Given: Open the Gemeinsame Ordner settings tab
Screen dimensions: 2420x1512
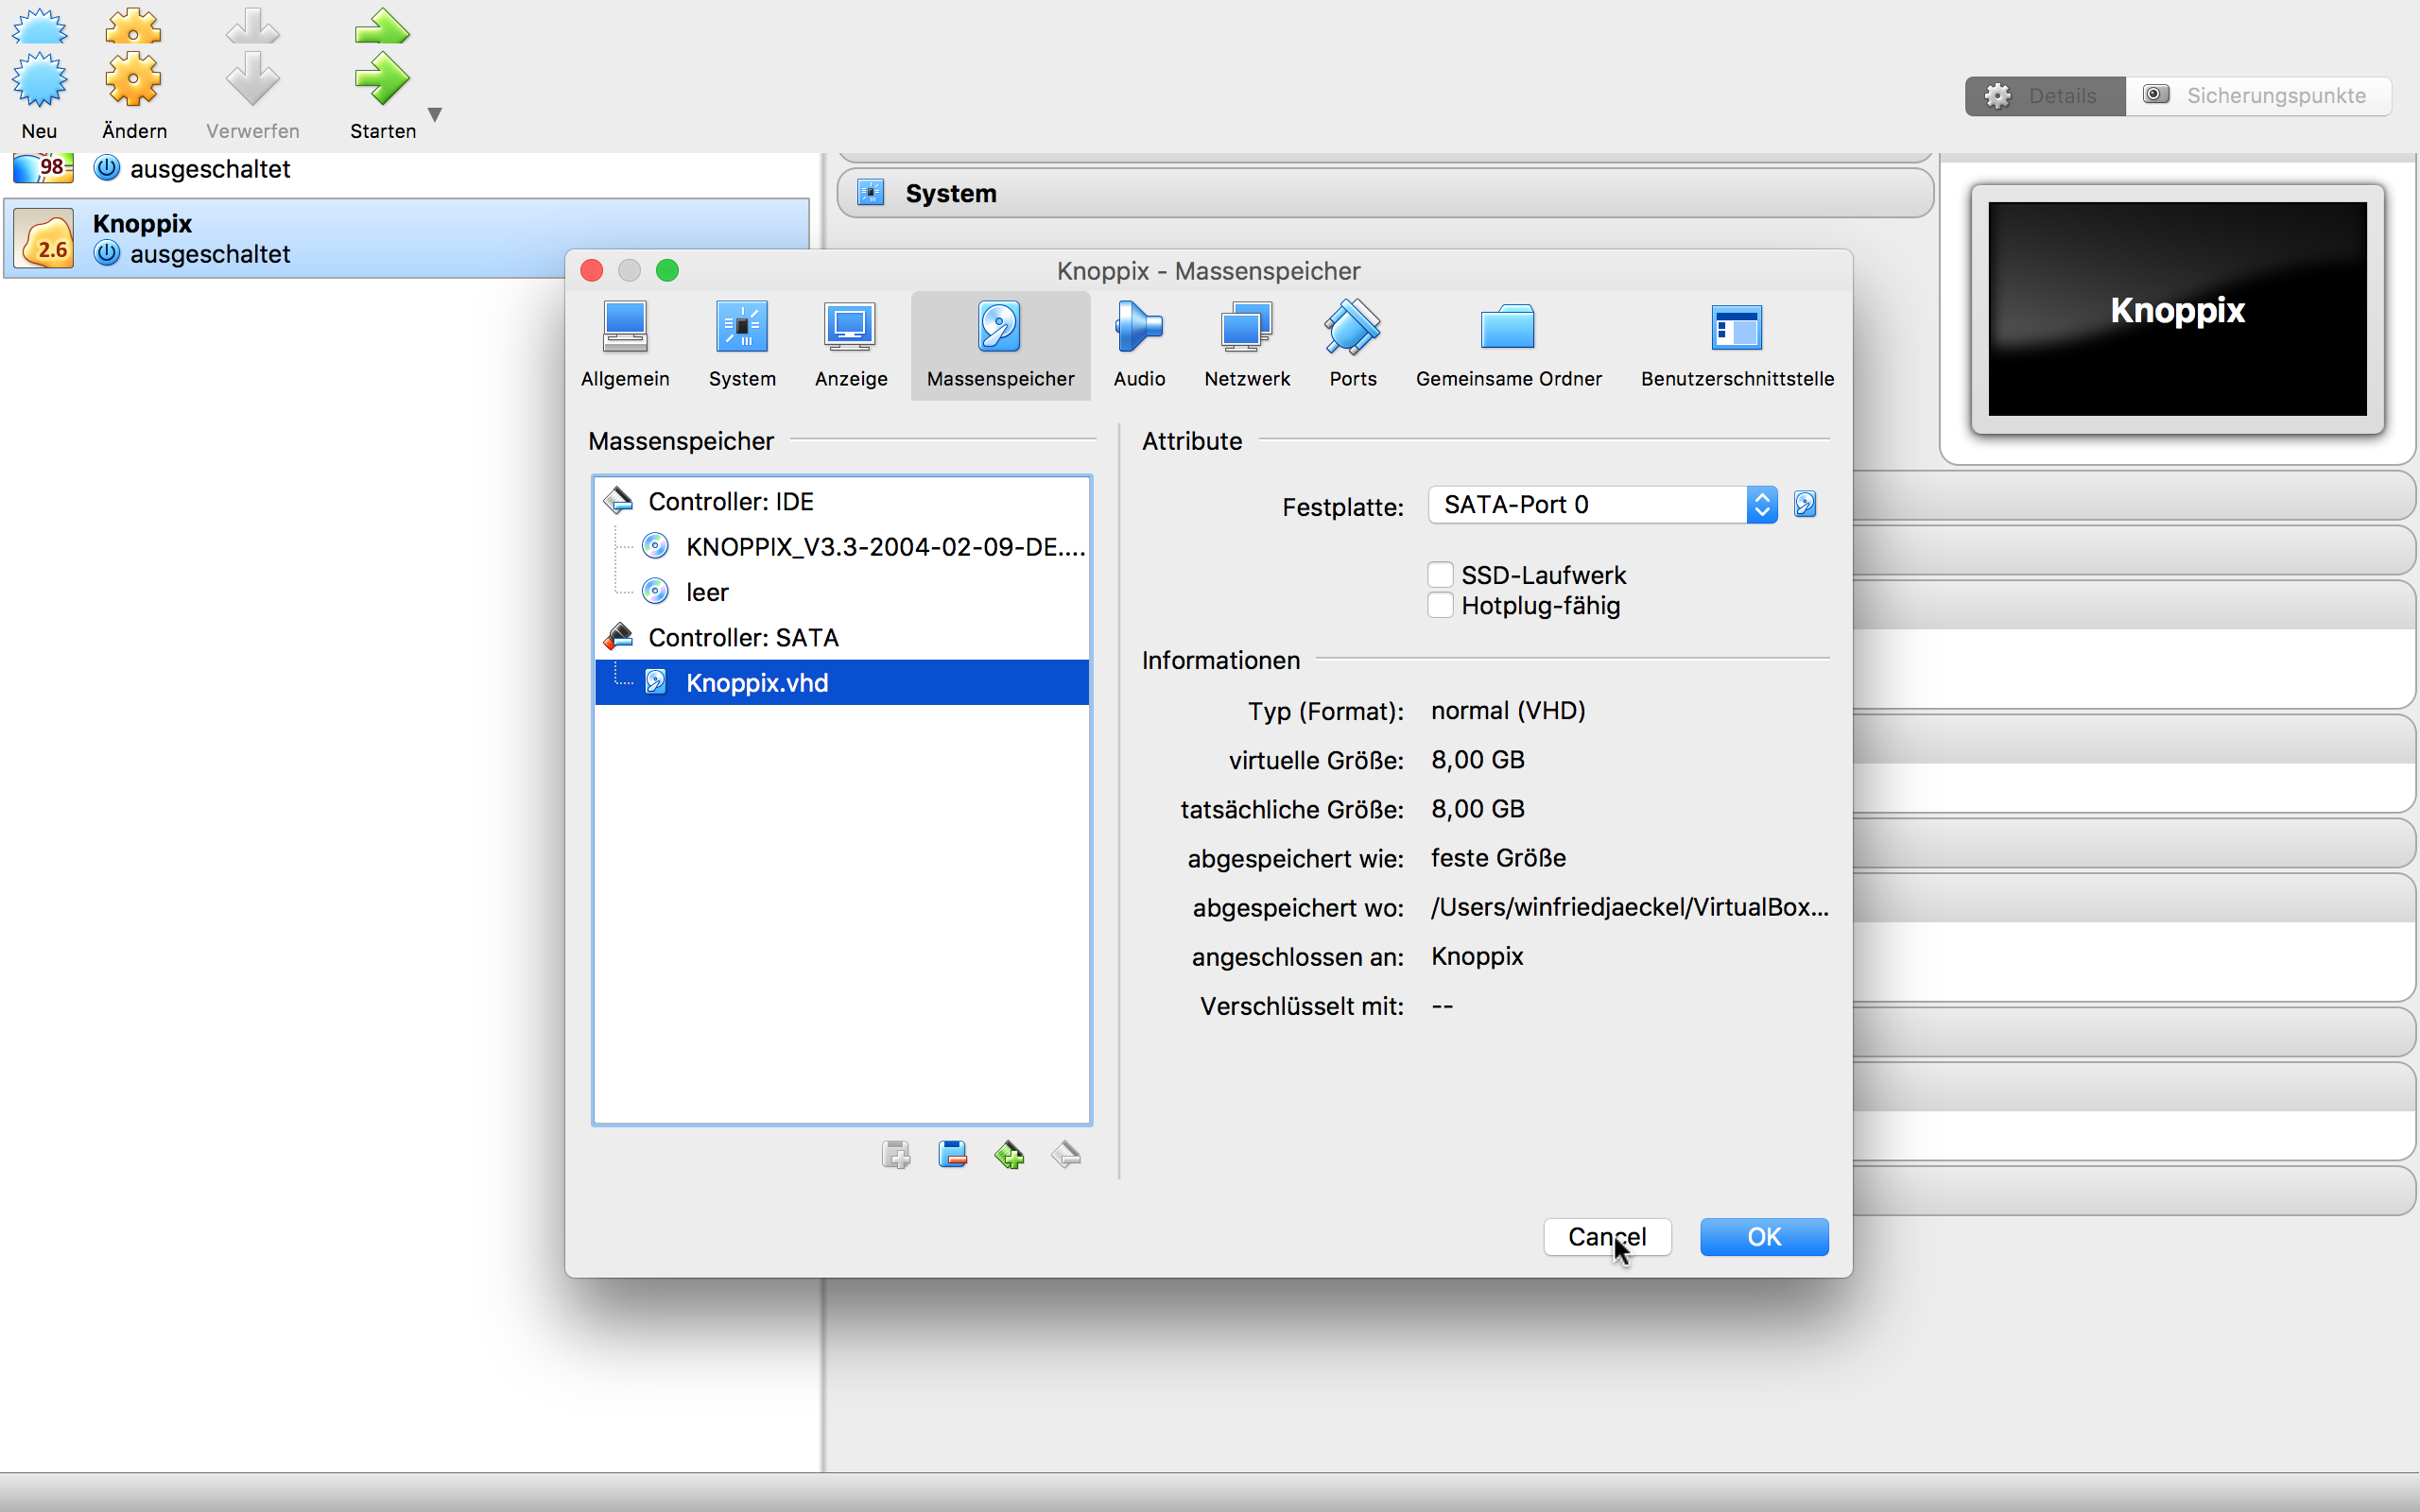Looking at the screenshot, I should pyautogui.click(x=1508, y=345).
